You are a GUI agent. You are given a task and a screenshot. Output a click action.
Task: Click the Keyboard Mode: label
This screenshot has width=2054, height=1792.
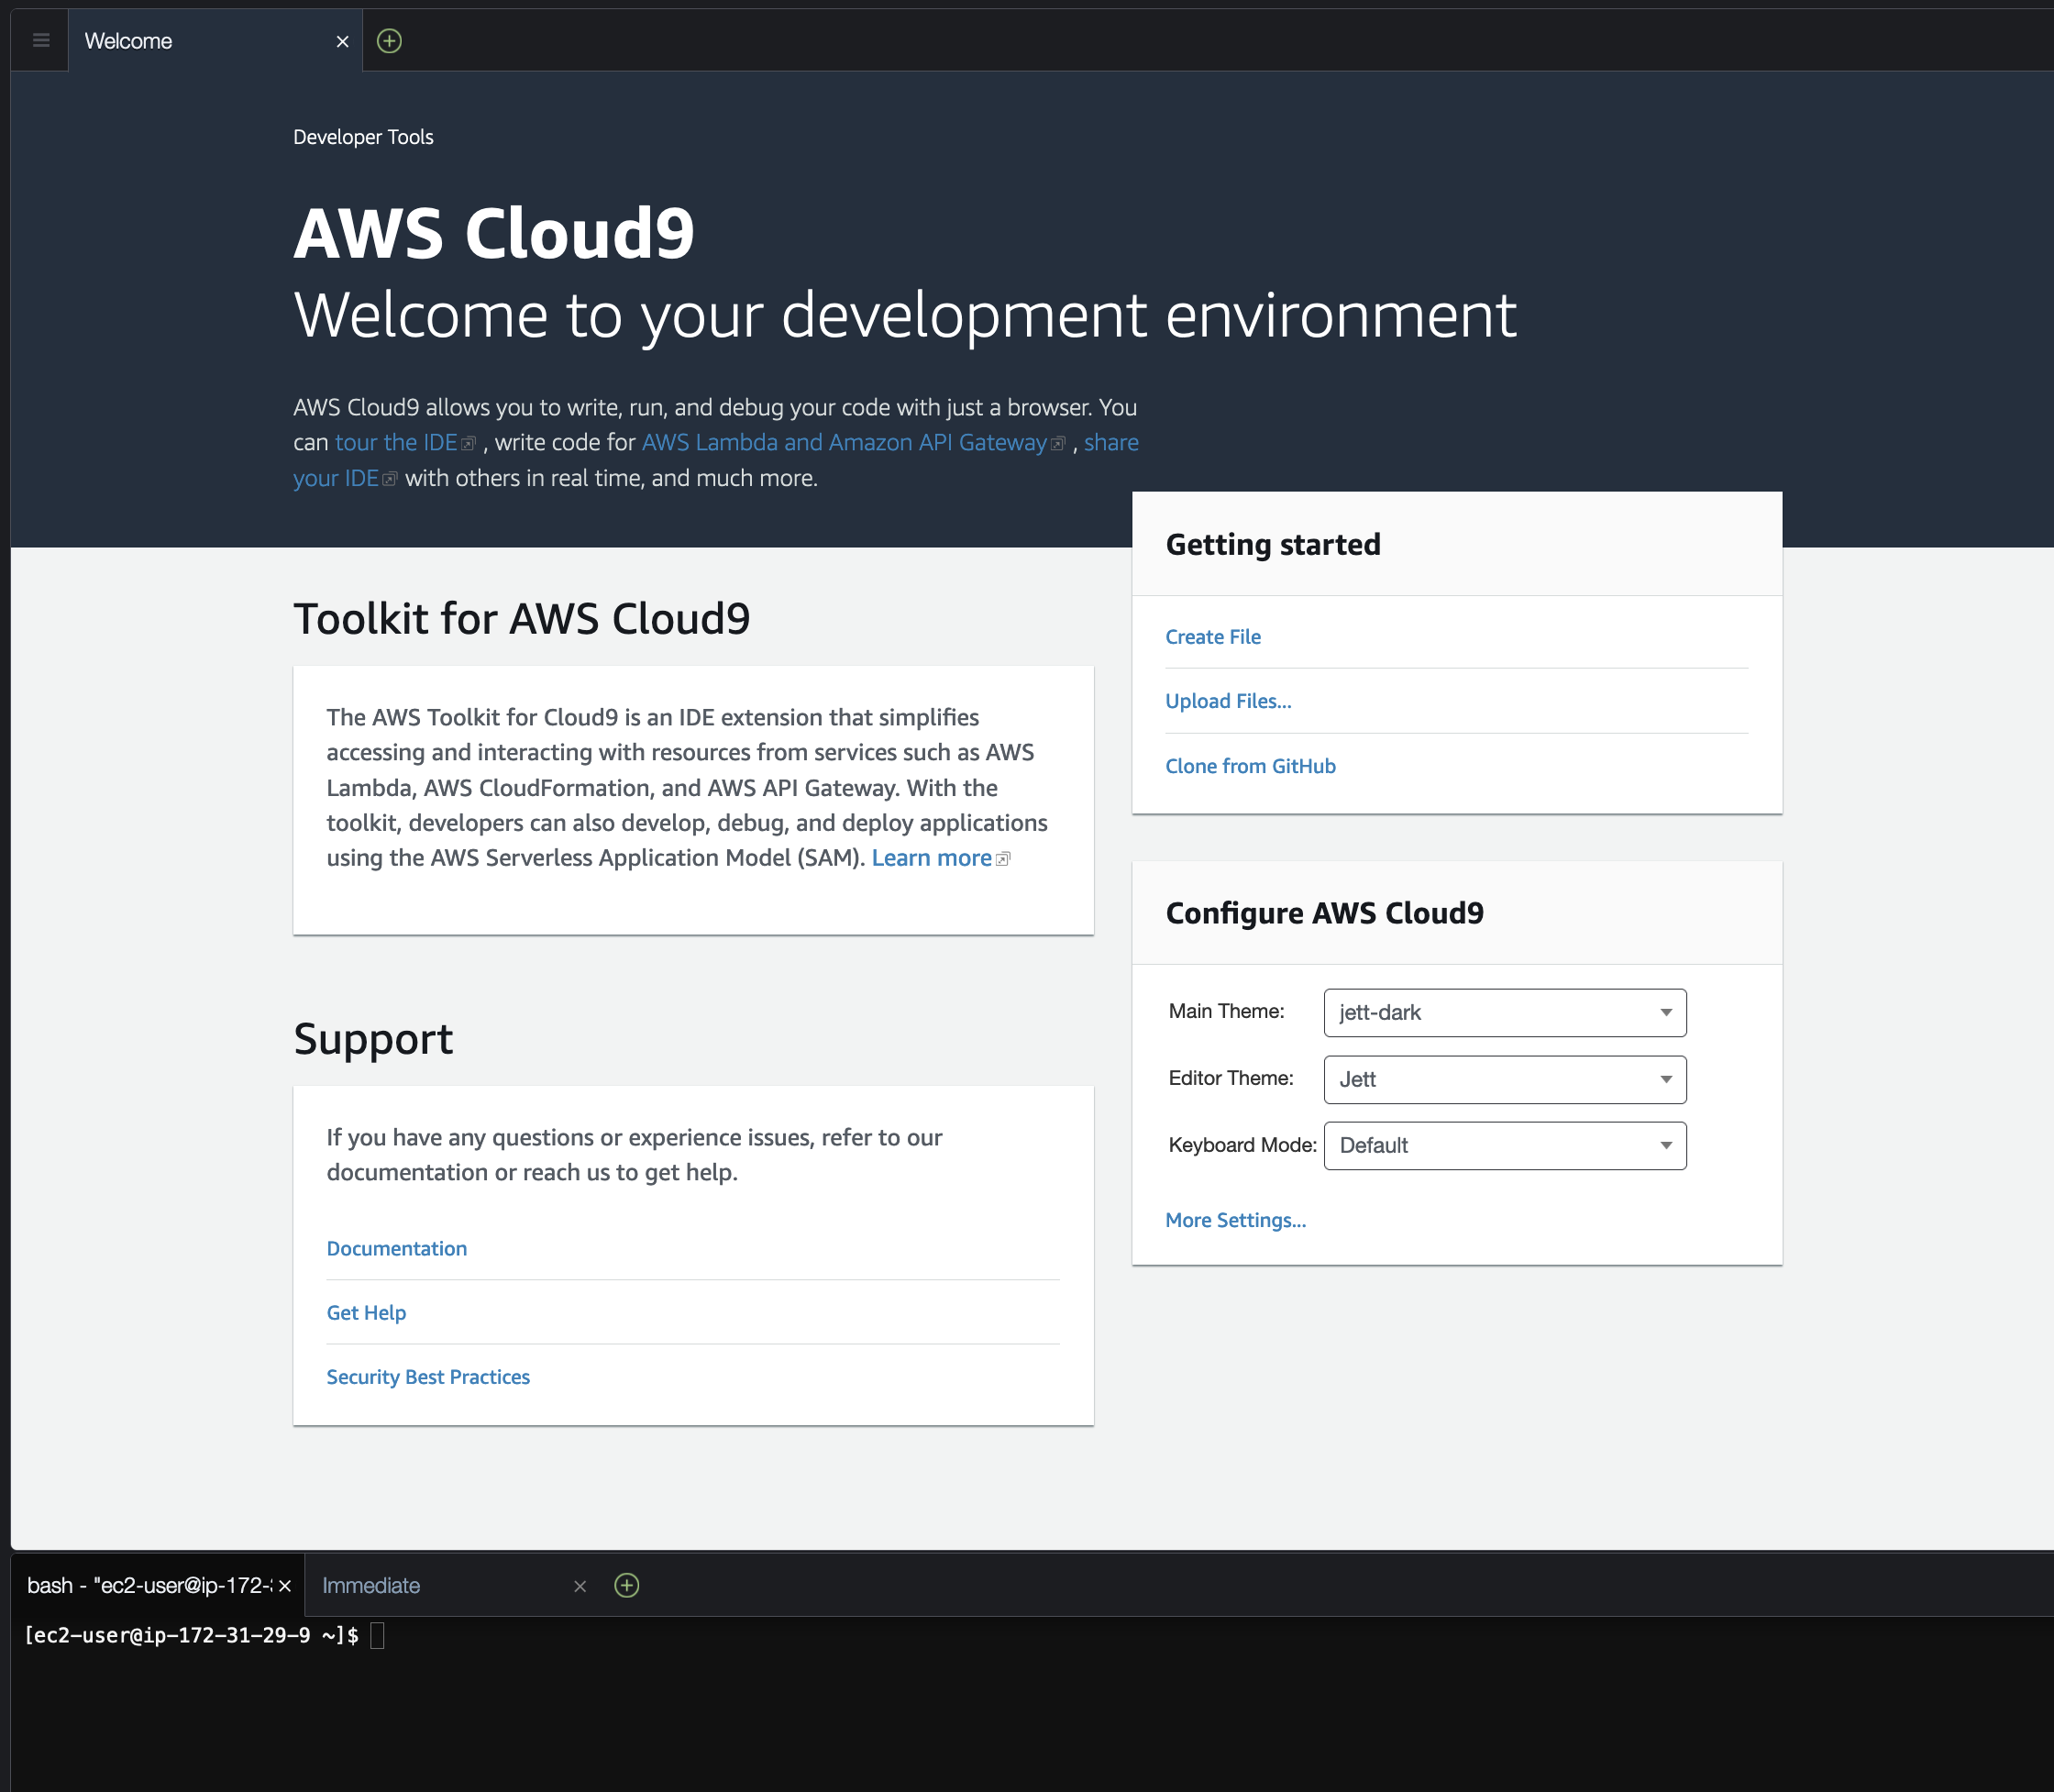[1242, 1145]
